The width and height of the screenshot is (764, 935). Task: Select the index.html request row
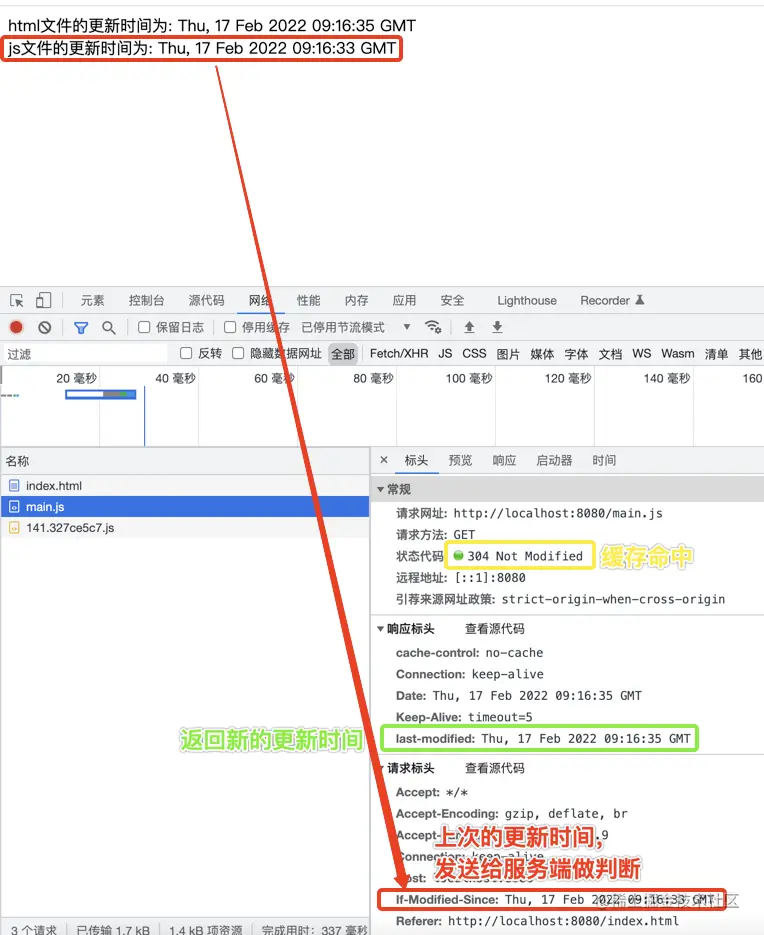pos(185,485)
